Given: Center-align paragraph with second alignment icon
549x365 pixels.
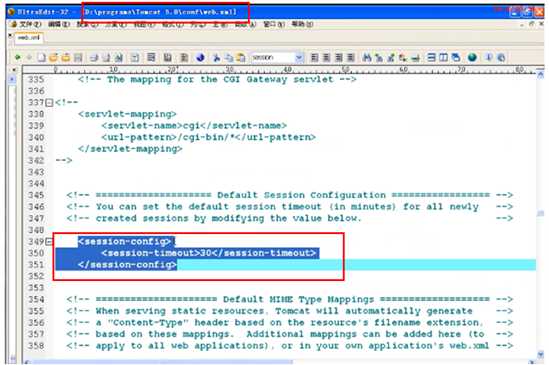Looking at the screenshot, I should point(326,57).
